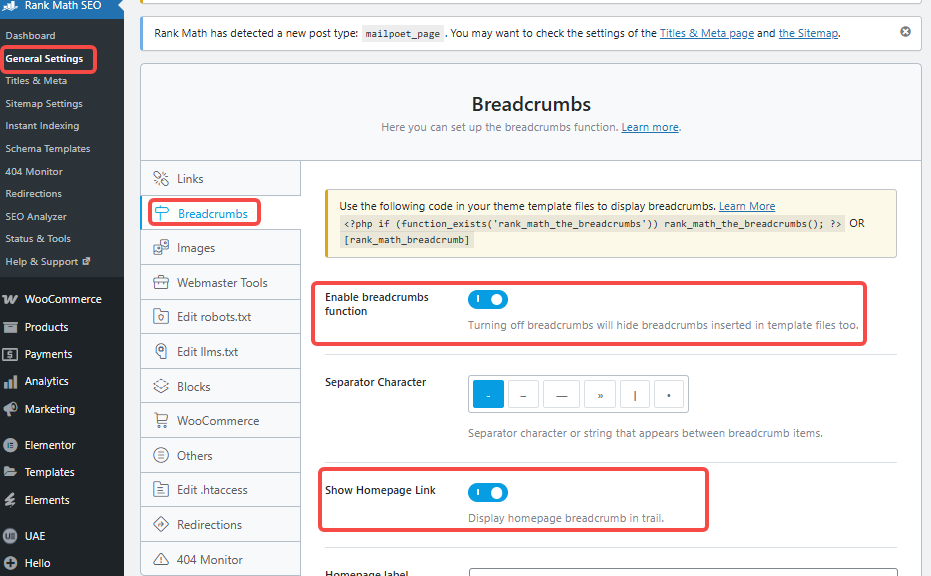This screenshot has height=576, width=931.
Task: Expand the Analytics menu
Action: (x=44, y=381)
